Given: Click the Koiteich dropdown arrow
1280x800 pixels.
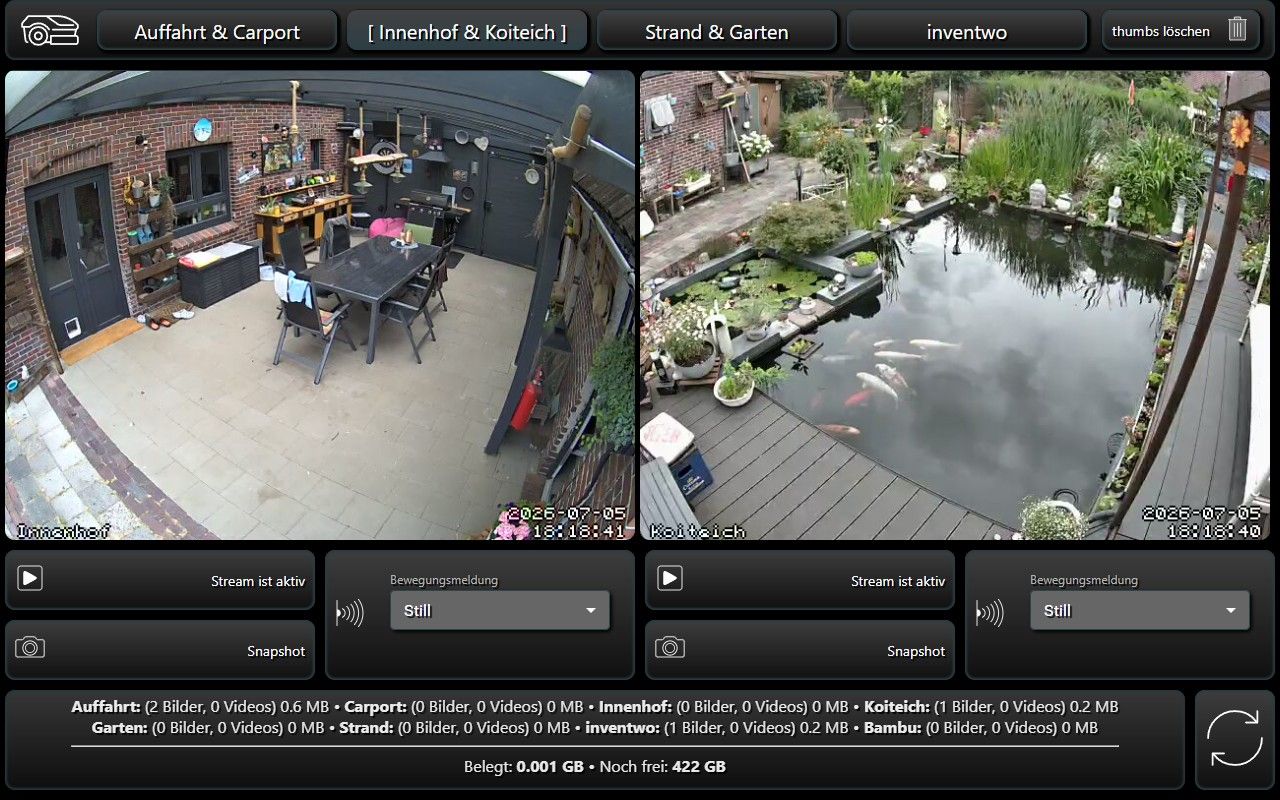Looking at the screenshot, I should pyautogui.click(x=1231, y=611).
